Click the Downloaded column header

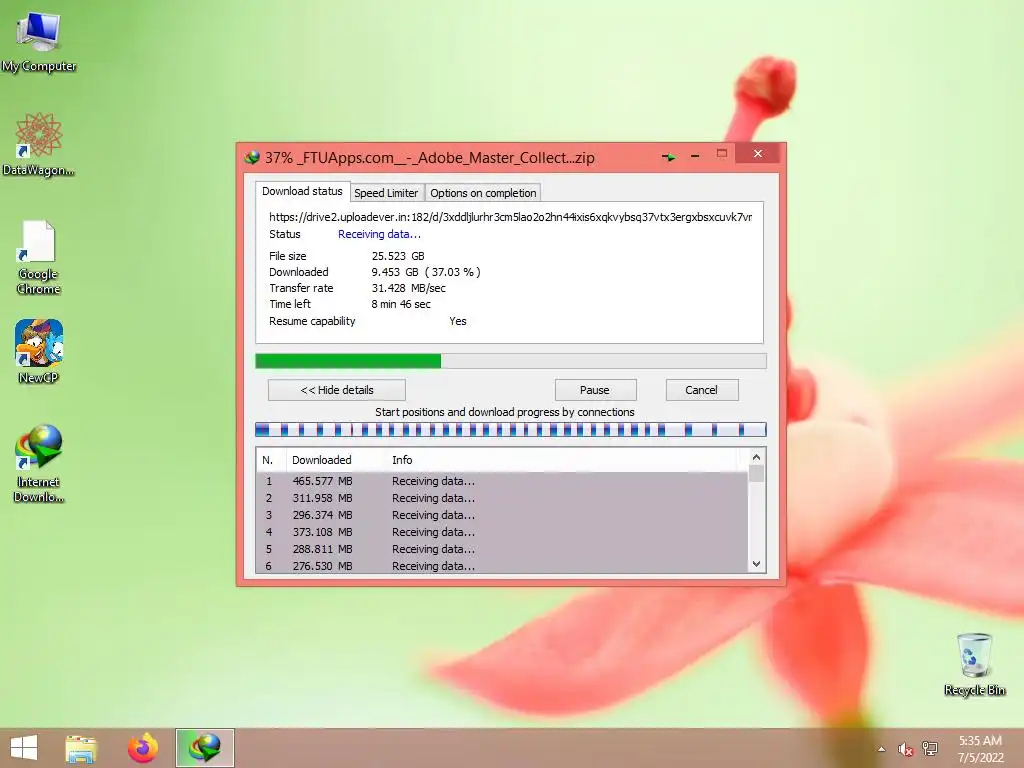coord(336,460)
